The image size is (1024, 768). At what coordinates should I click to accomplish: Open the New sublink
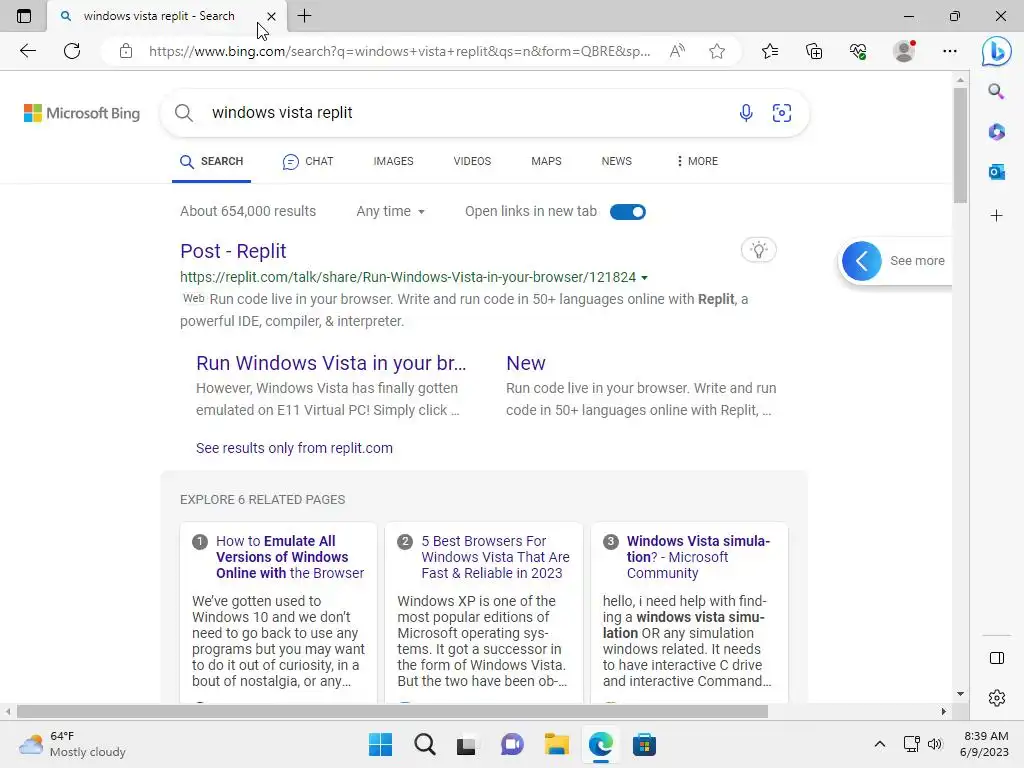pyautogui.click(x=526, y=363)
